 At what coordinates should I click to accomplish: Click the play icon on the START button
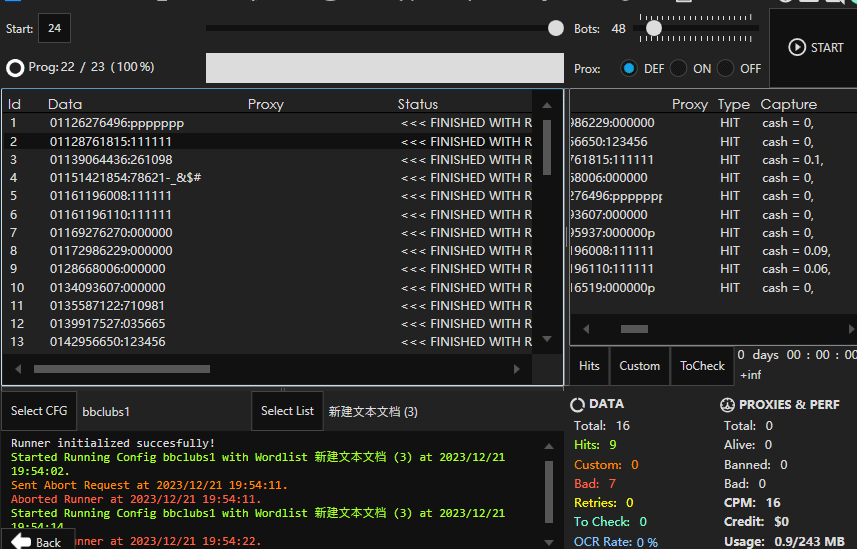click(797, 47)
